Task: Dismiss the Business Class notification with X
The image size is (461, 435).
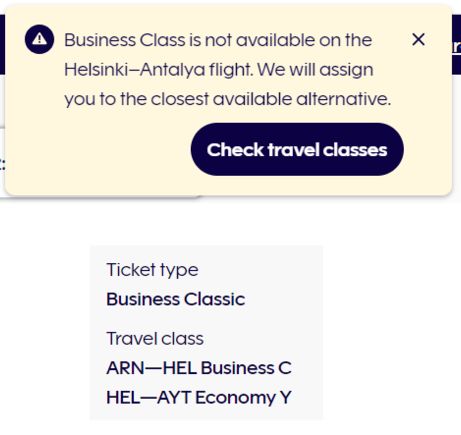Action: pos(418,39)
